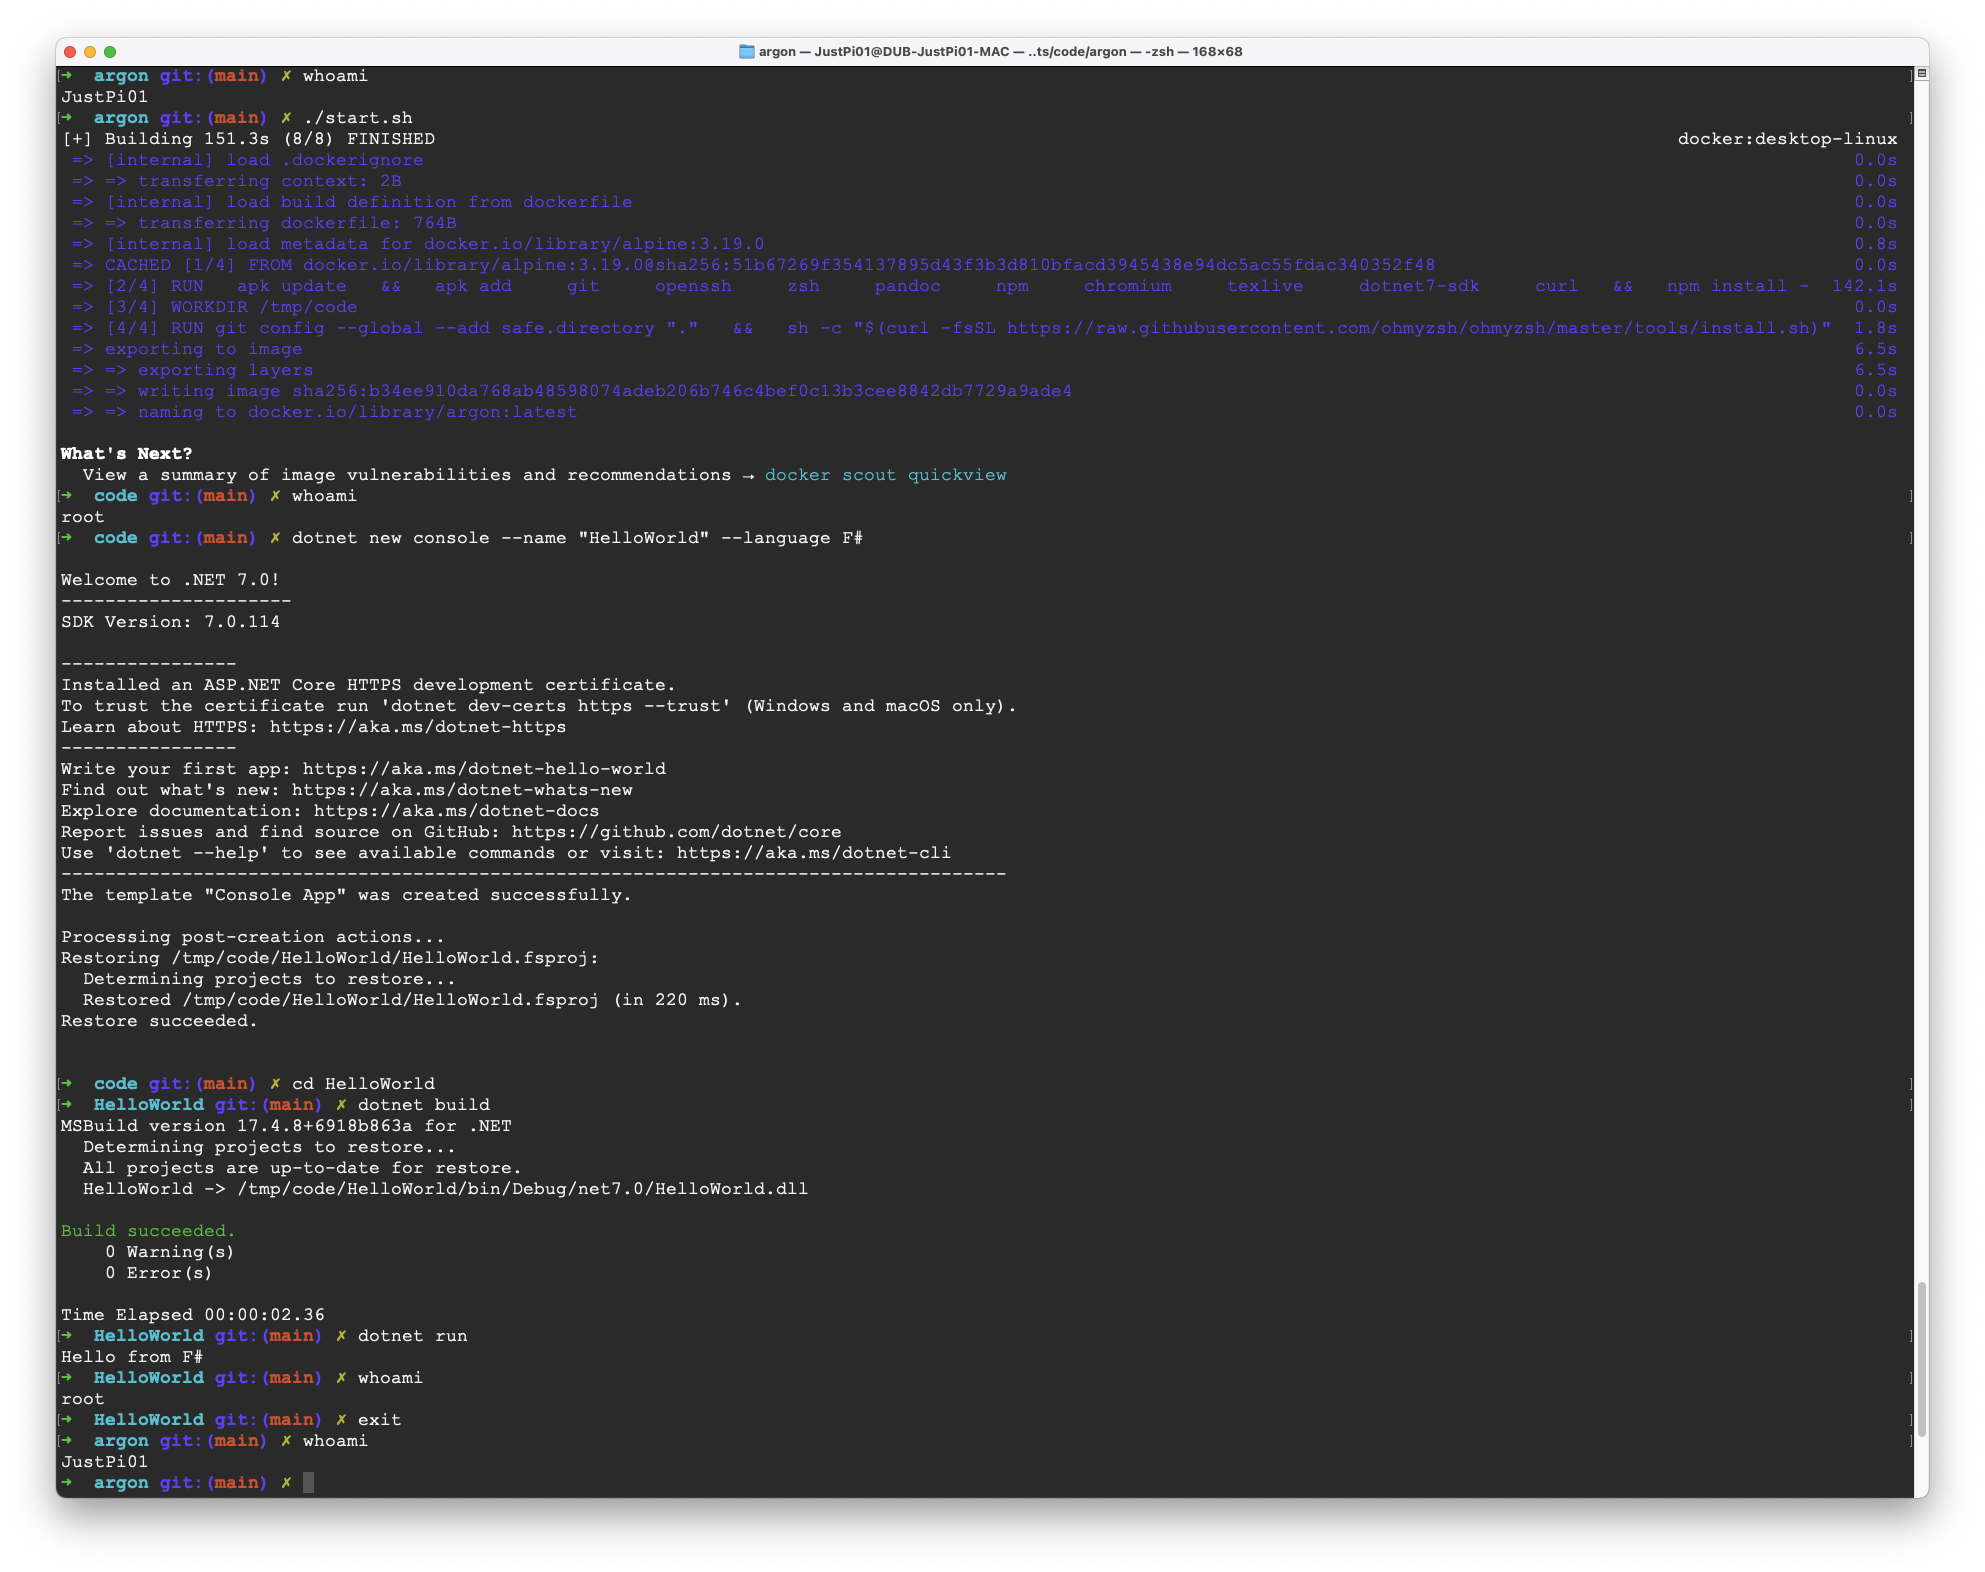
Task: Click the green prompt arrow on last line
Action: pyautogui.click(x=66, y=1483)
